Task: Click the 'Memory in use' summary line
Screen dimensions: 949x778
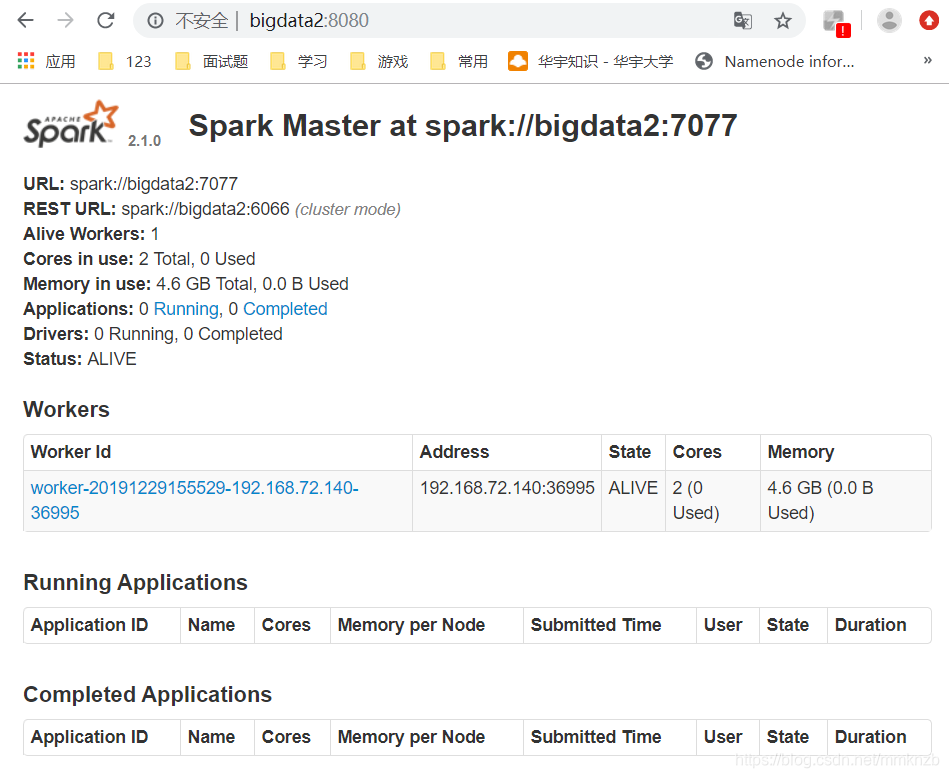Action: tap(186, 284)
